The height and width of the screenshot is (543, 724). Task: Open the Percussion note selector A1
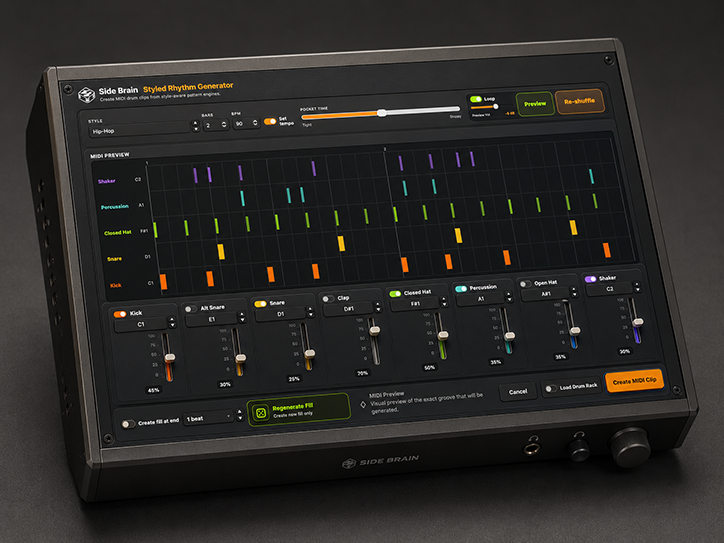481,299
